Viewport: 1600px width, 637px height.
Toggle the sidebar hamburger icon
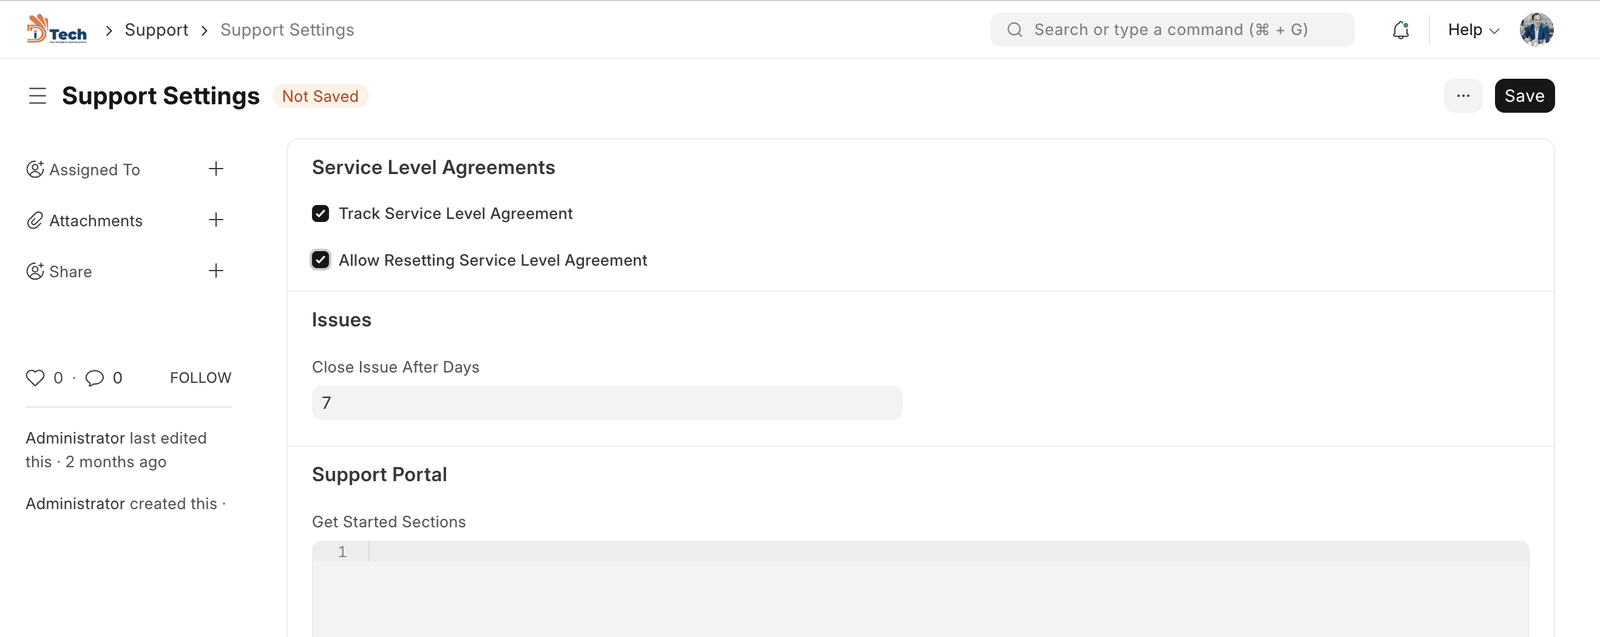[x=38, y=96]
